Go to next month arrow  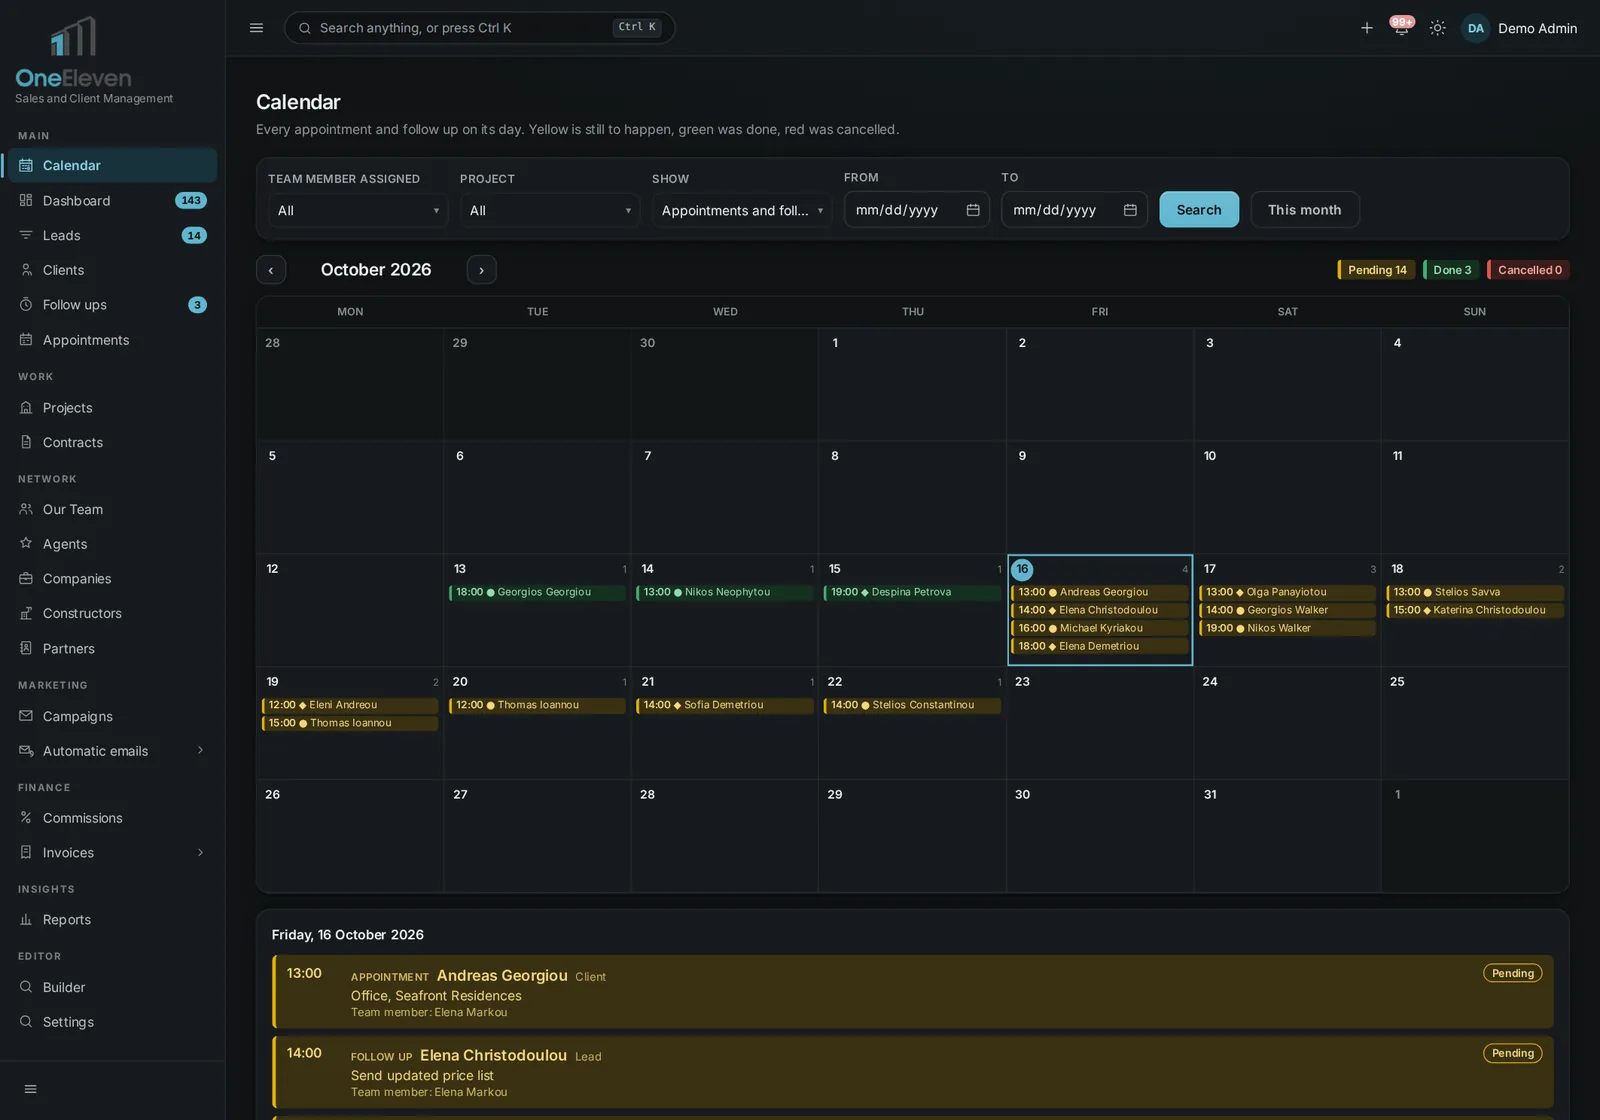point(481,270)
